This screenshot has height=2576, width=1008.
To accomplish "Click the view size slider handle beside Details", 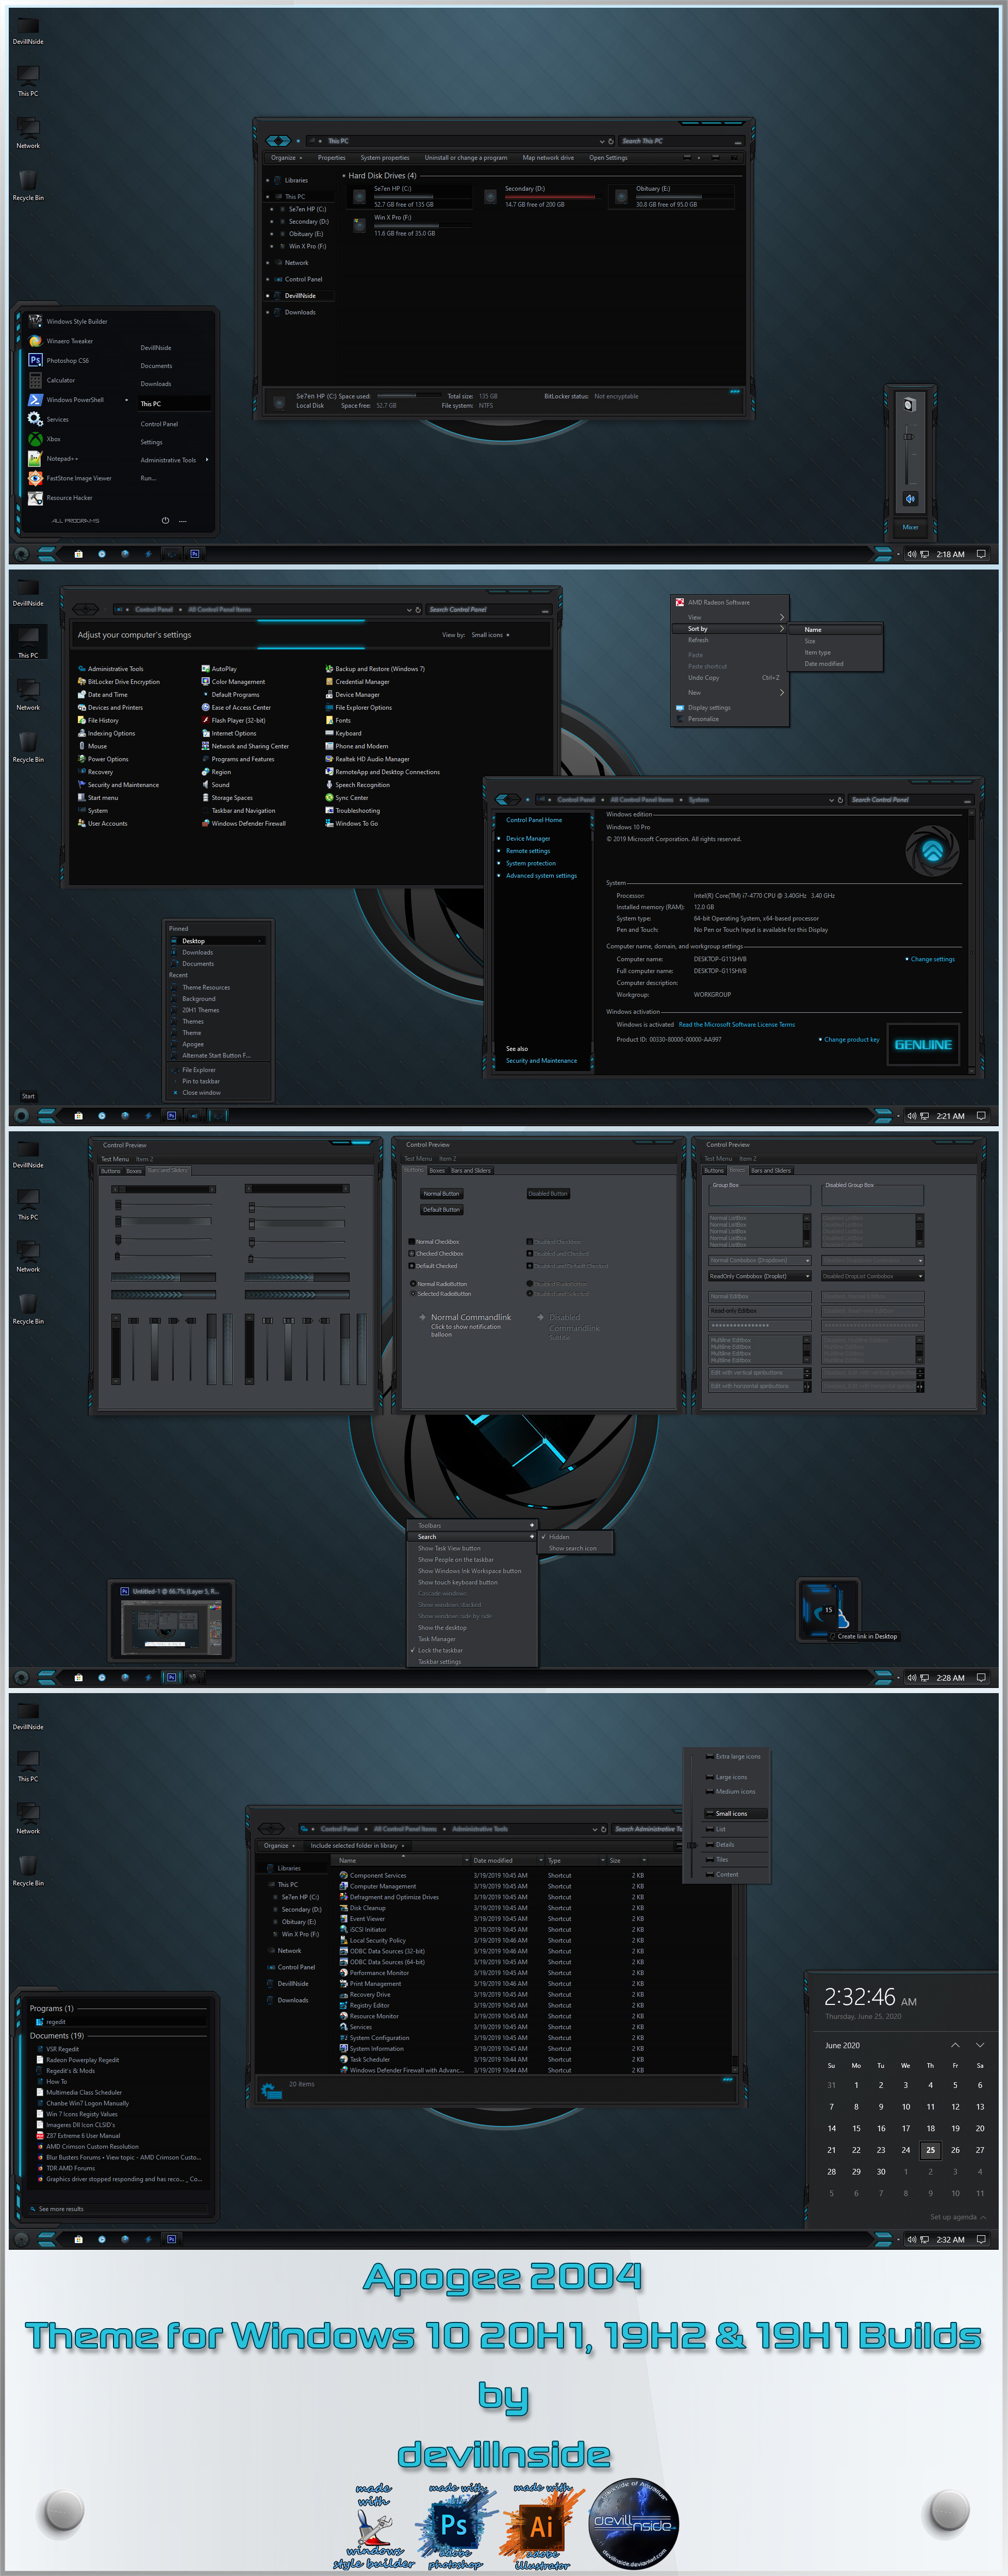I will click(692, 1845).
